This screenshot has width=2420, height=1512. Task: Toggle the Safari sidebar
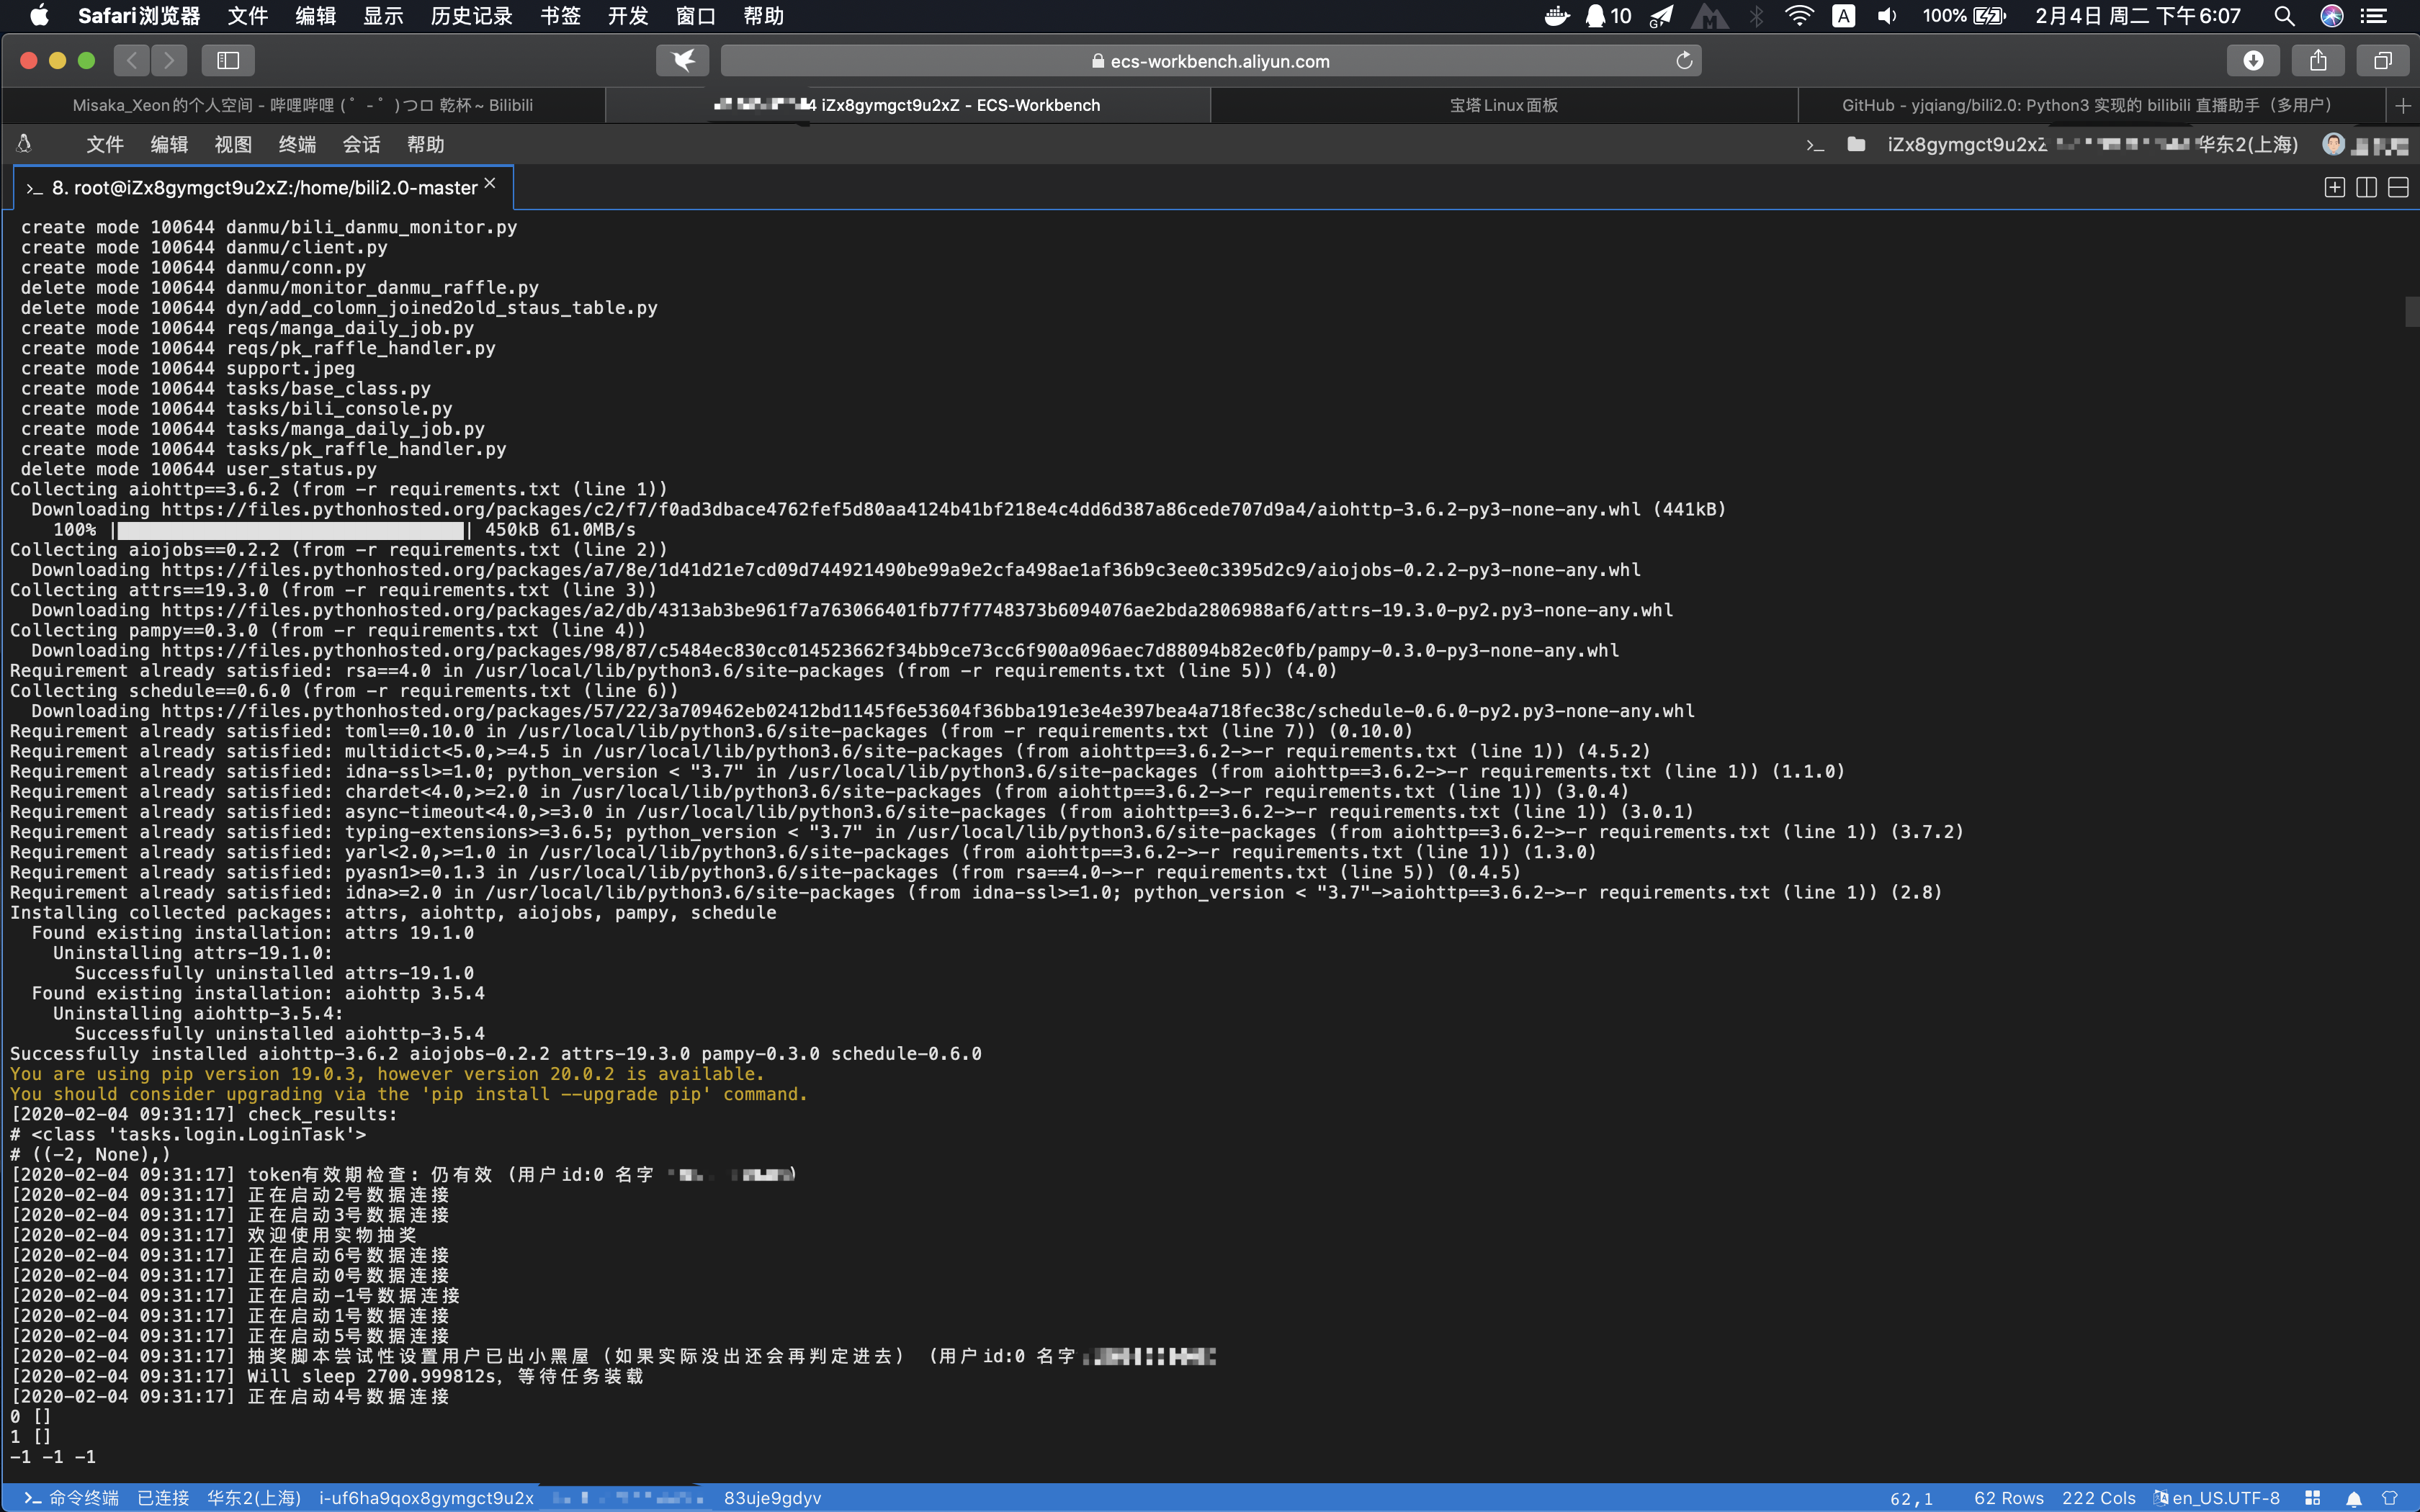228,60
